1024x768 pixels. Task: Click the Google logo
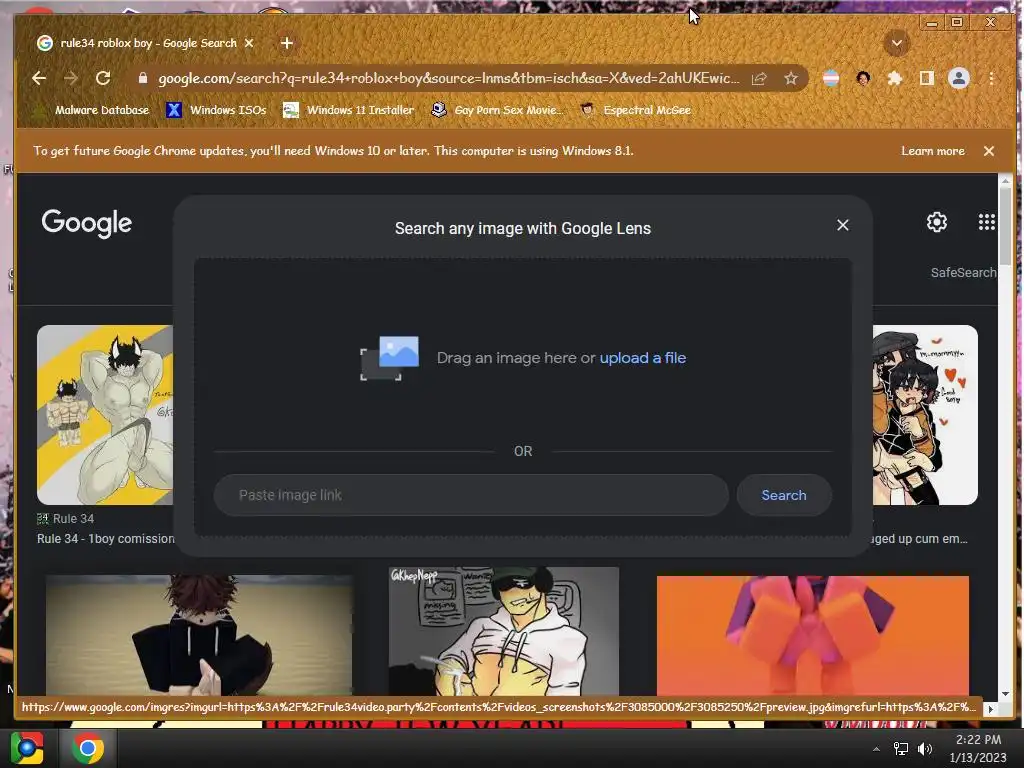click(87, 223)
